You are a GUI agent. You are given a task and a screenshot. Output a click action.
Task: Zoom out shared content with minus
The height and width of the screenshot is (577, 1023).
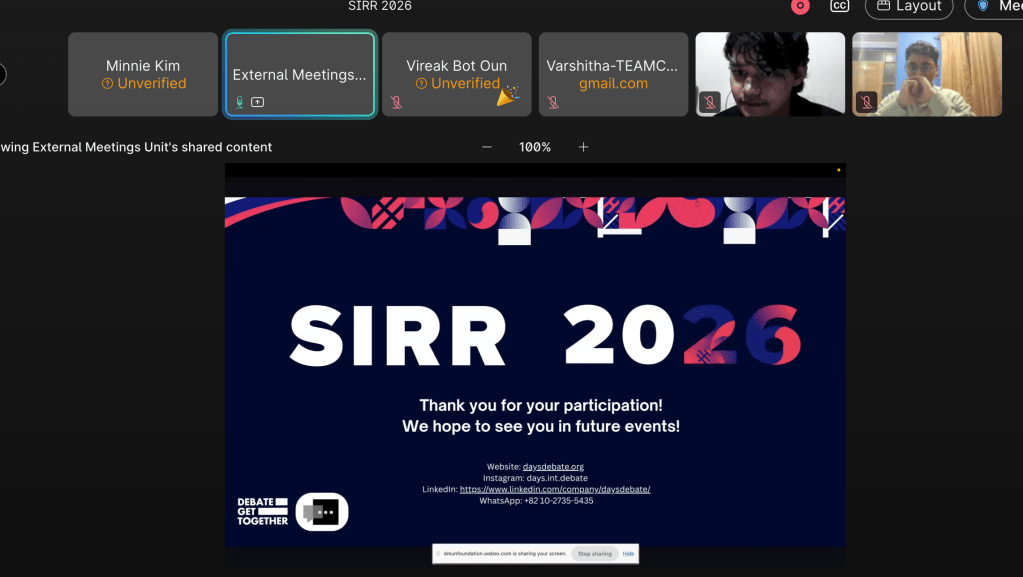click(x=487, y=147)
